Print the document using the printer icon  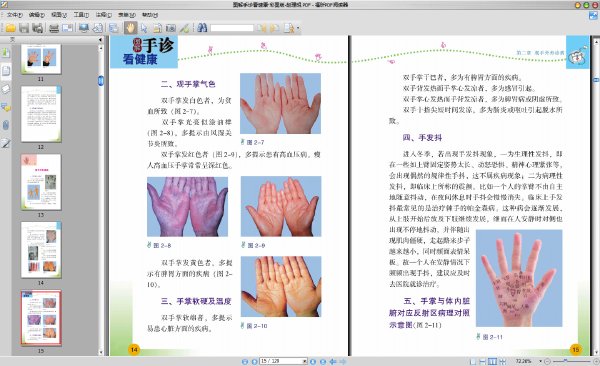[54, 28]
